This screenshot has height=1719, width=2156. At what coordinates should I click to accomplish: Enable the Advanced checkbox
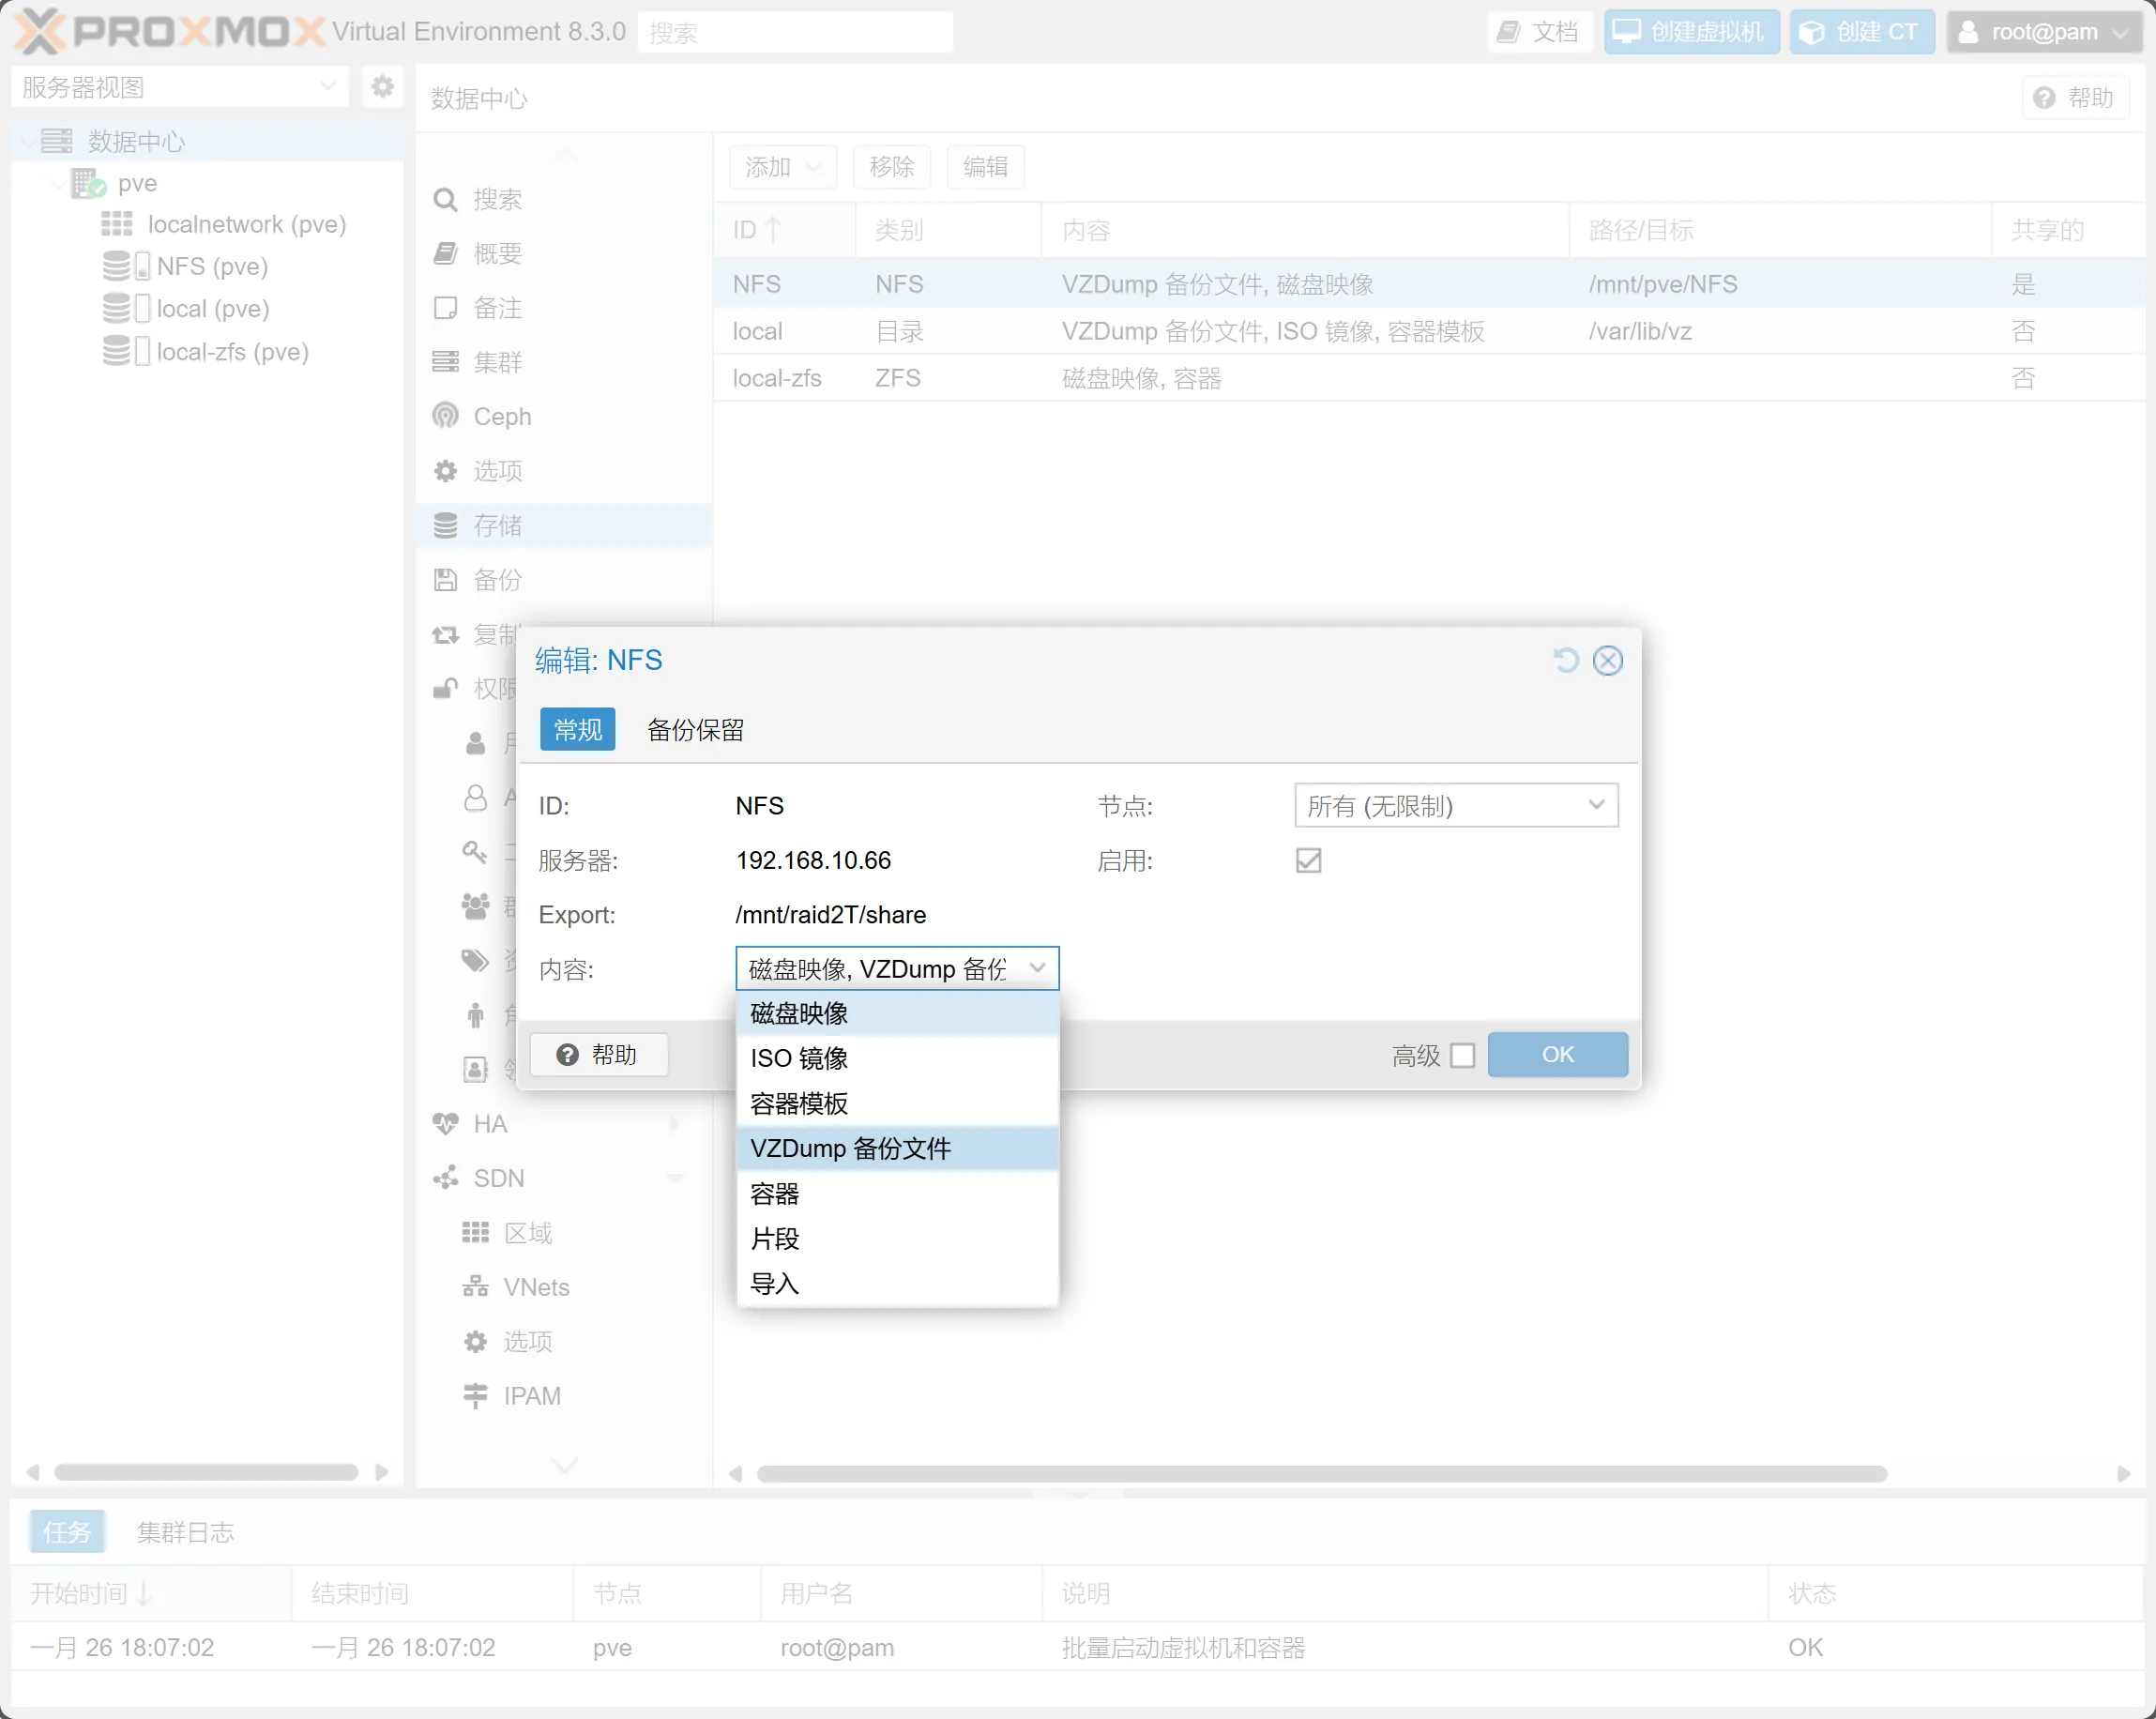pos(1462,1055)
